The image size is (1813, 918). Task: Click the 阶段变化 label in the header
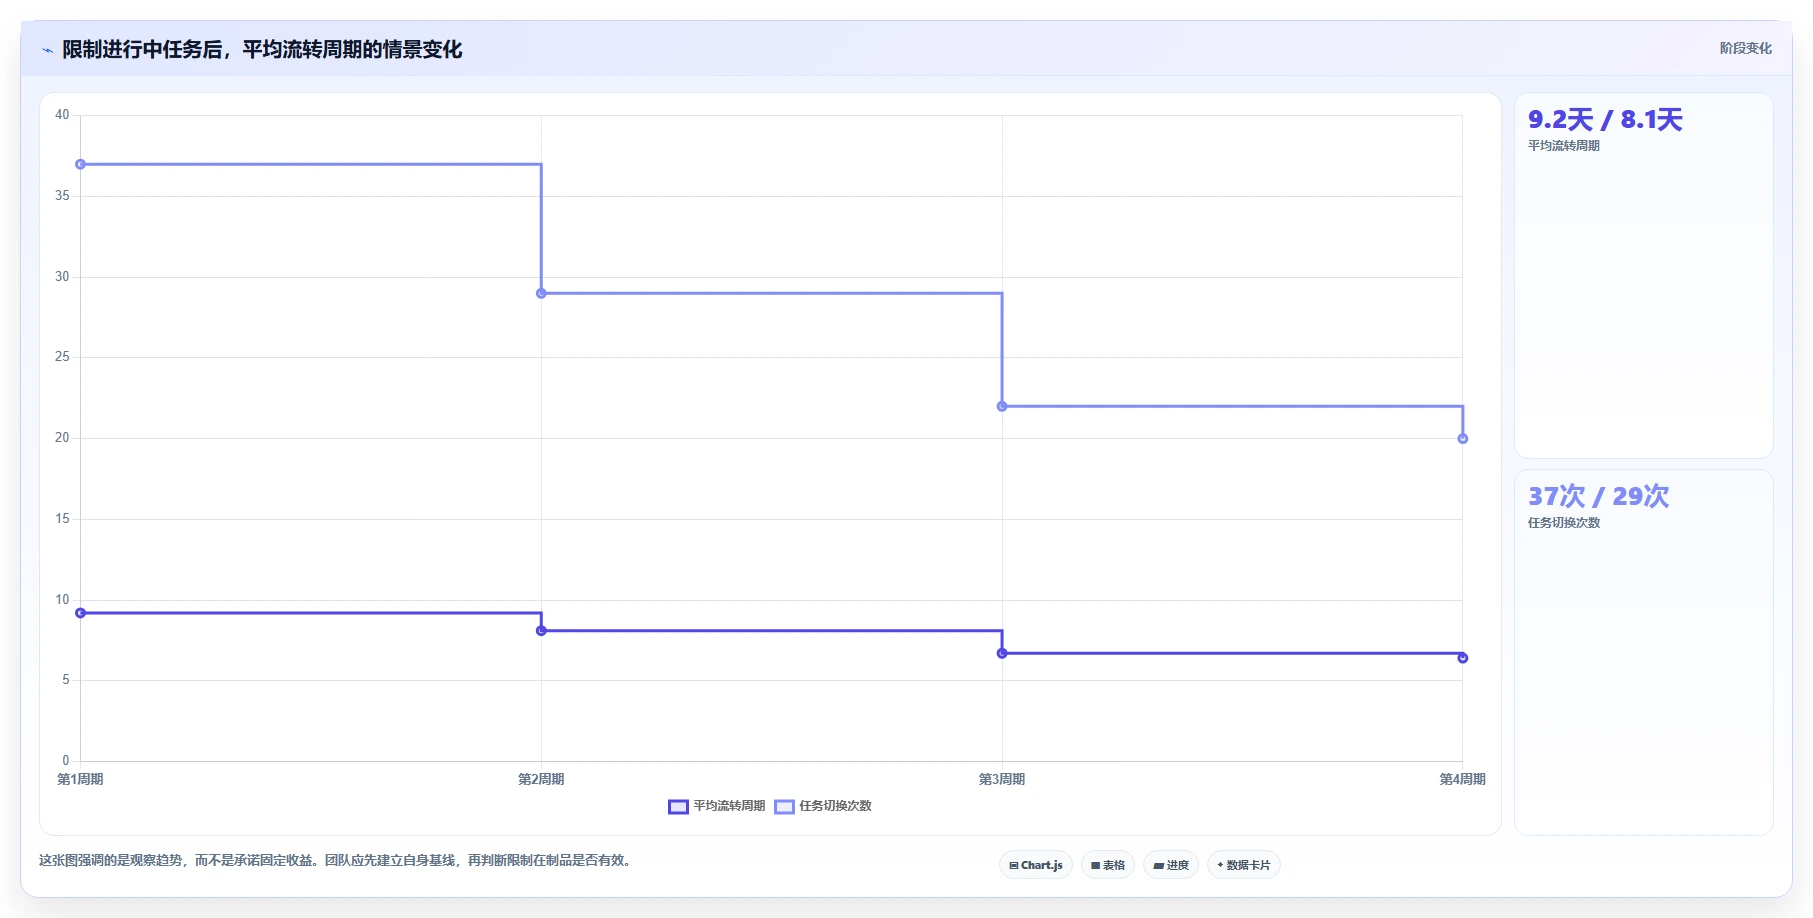click(x=1745, y=48)
